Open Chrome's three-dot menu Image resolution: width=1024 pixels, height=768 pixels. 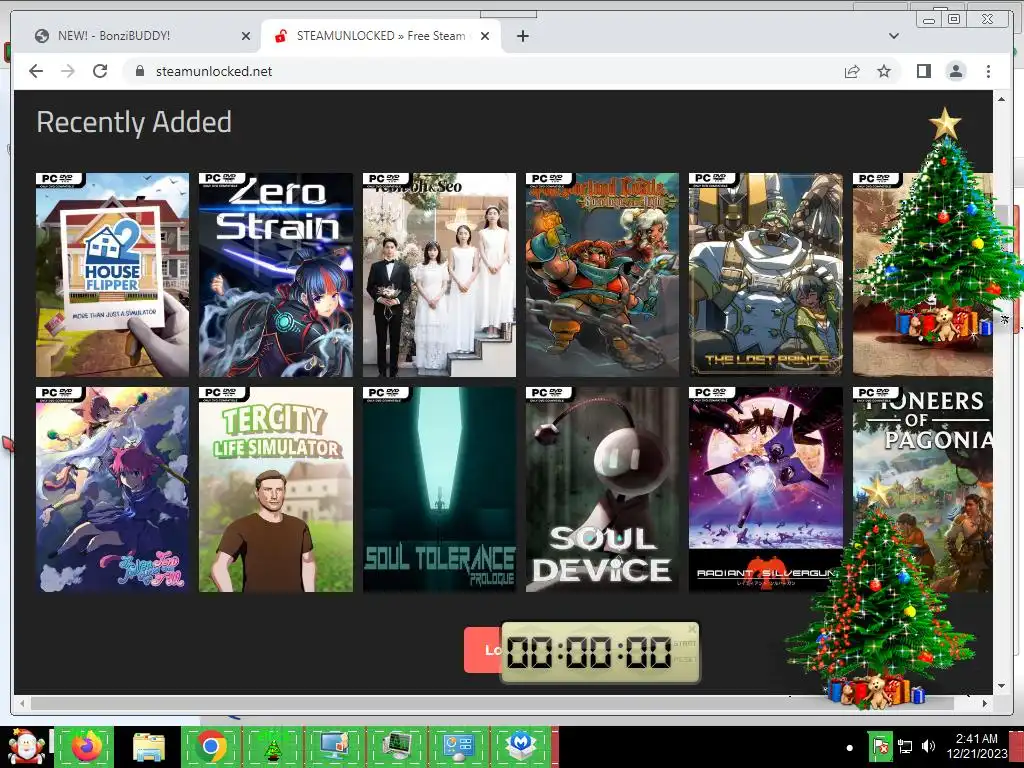coord(988,71)
